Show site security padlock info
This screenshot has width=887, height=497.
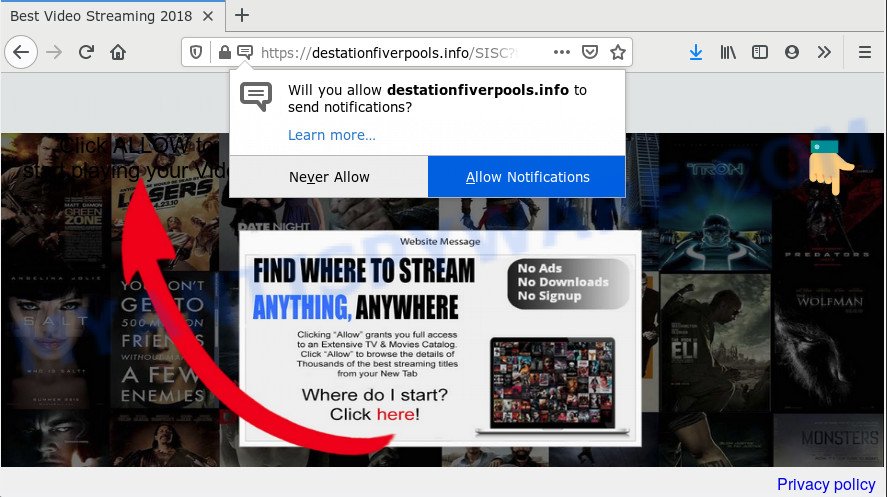tap(225, 53)
